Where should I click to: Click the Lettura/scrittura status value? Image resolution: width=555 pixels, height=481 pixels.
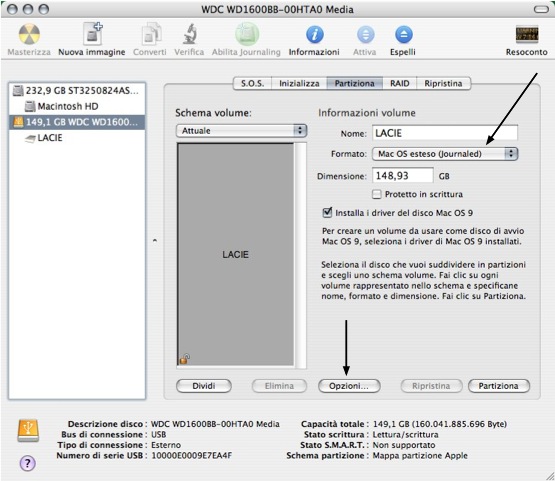click(x=405, y=434)
